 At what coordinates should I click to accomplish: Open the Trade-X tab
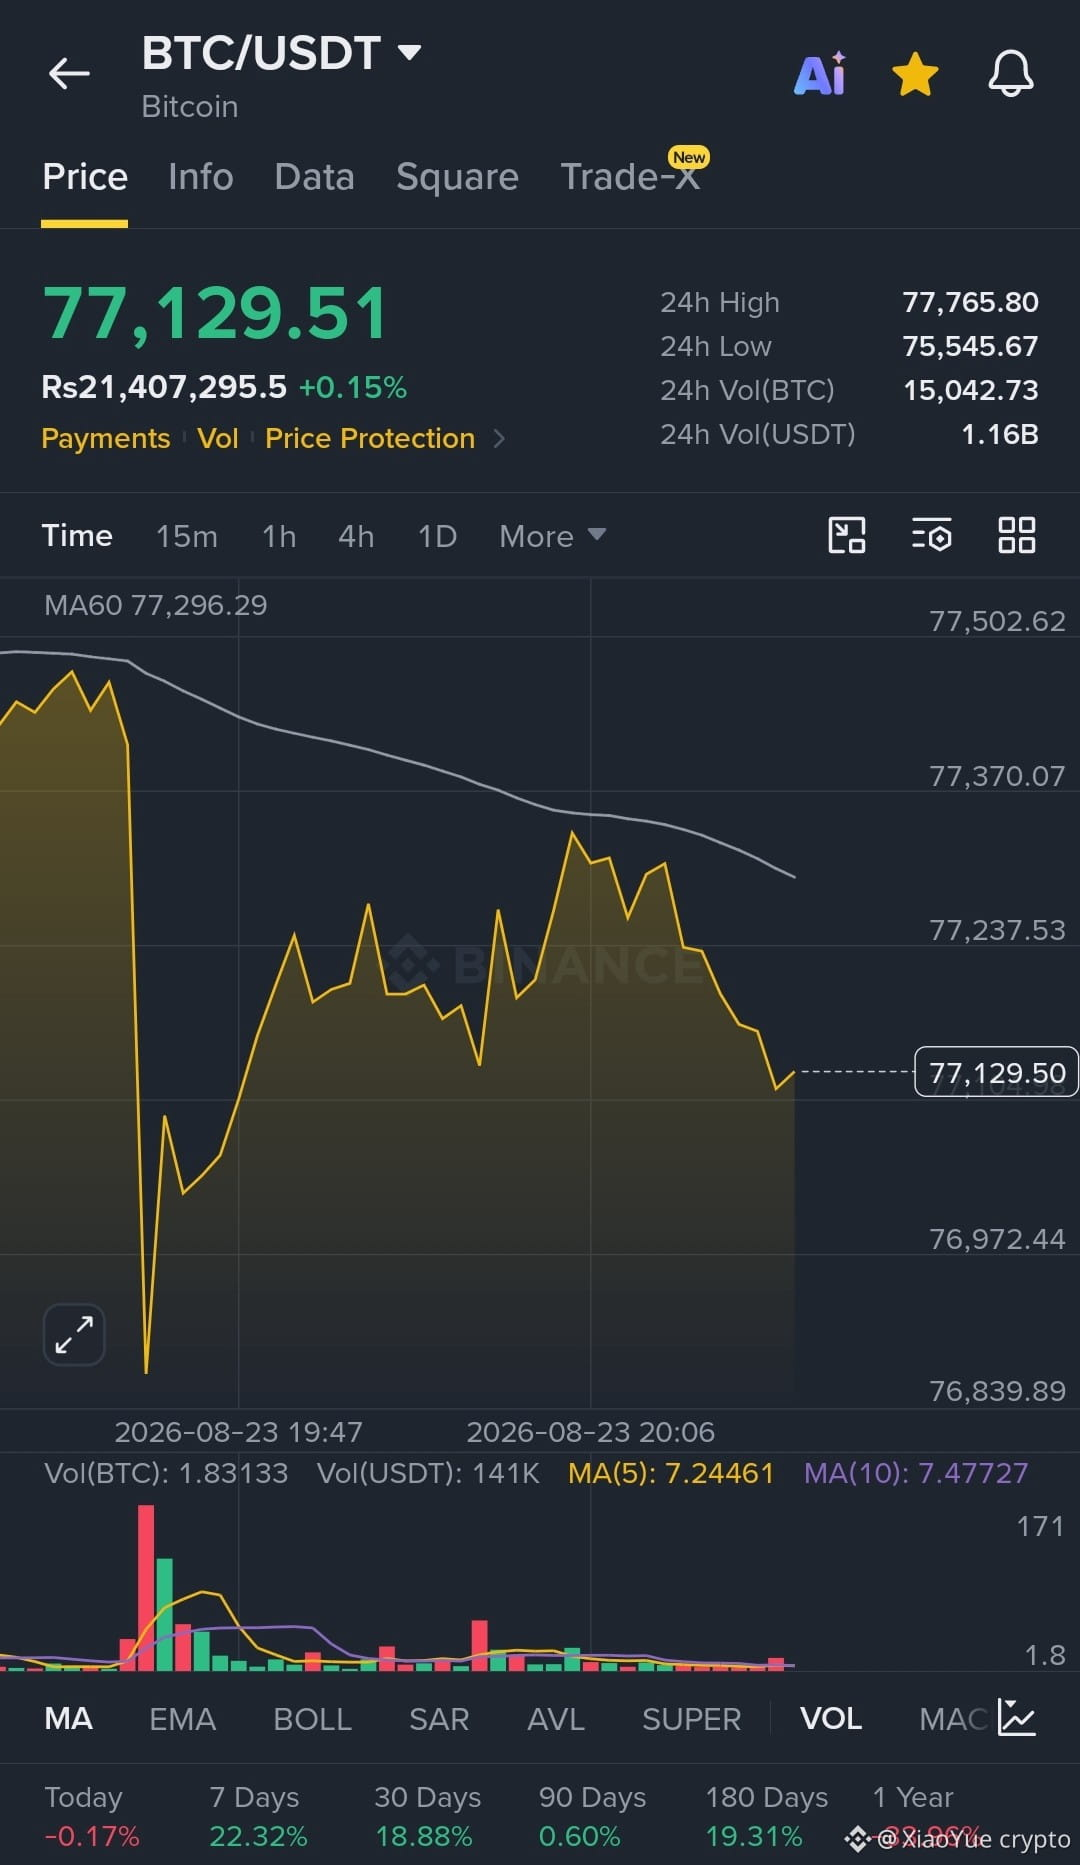click(x=630, y=176)
